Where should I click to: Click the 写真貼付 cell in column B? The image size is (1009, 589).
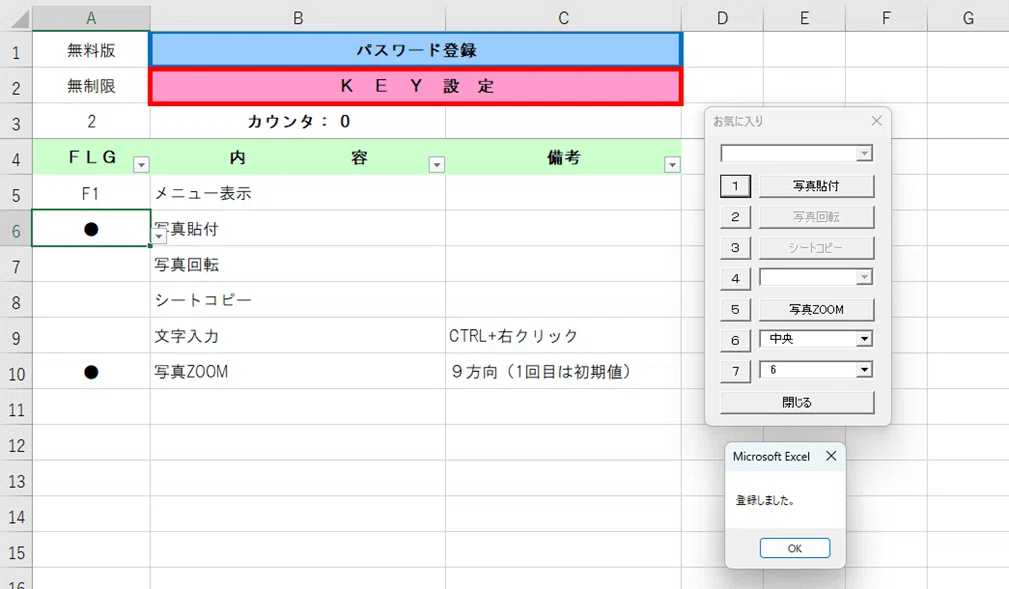pos(298,229)
